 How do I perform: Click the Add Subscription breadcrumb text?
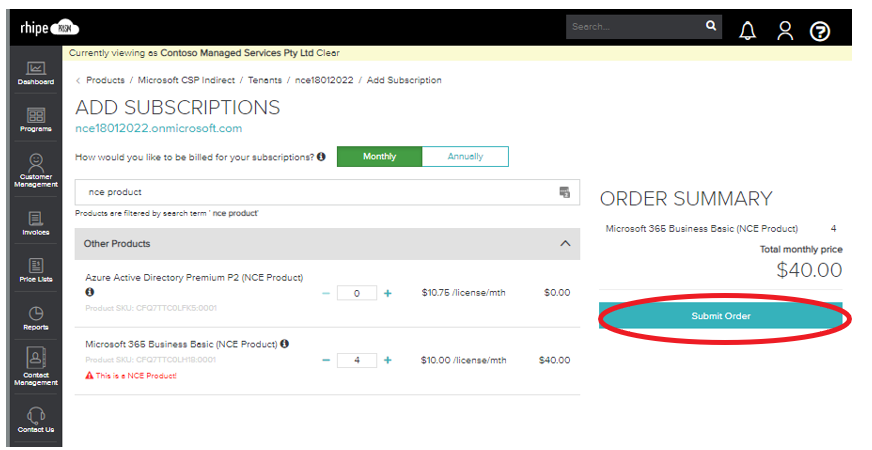pos(404,80)
